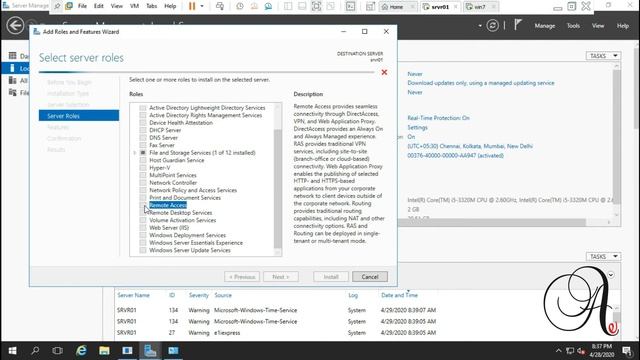640x360 pixels.
Task: Collapse the events section chevron
Action: coord(611,275)
